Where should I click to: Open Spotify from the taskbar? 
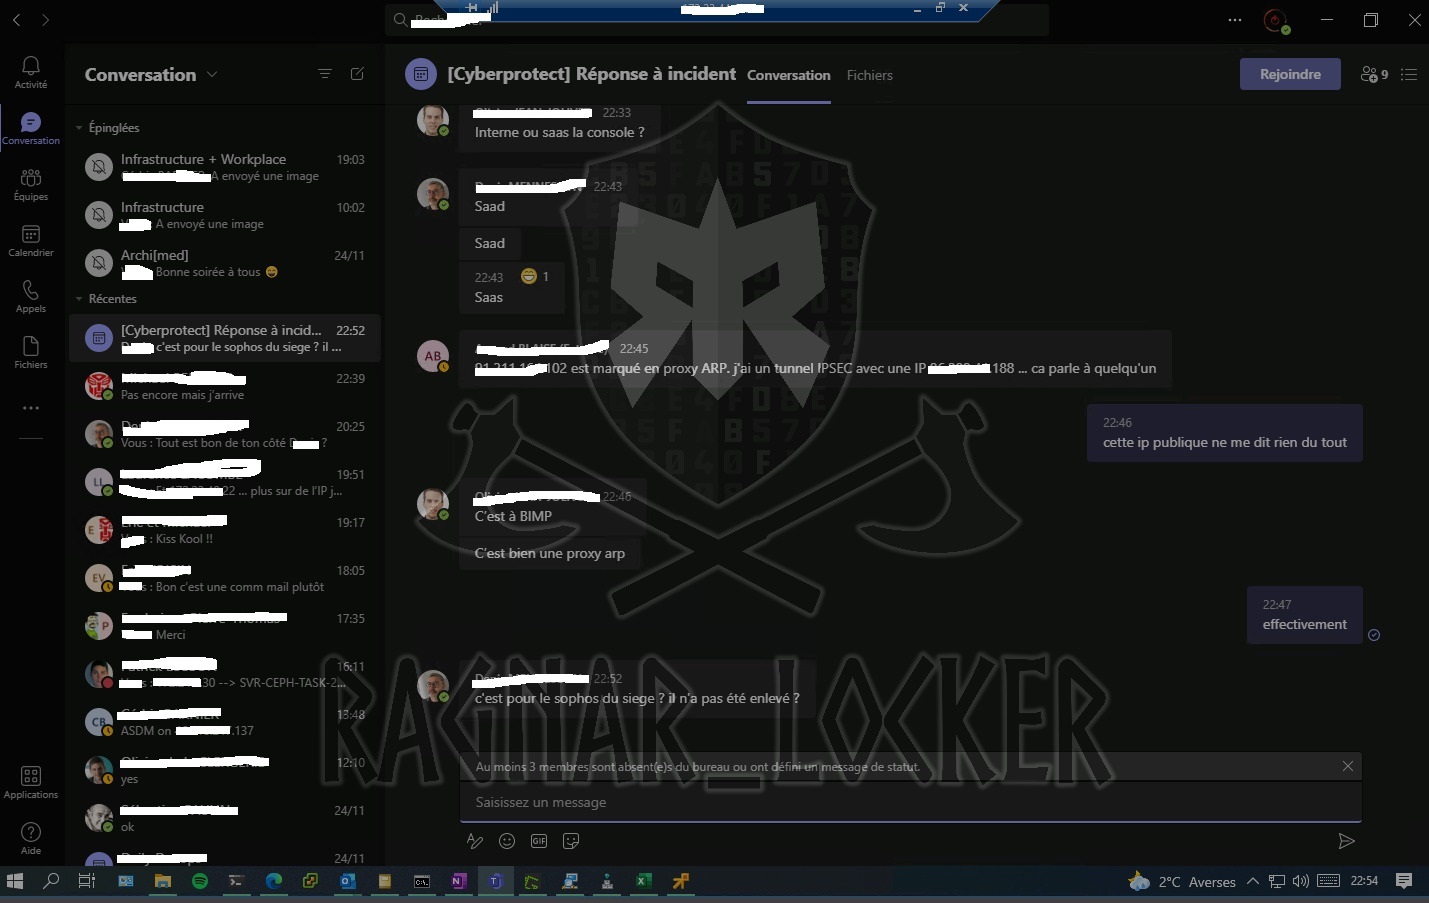coord(200,881)
